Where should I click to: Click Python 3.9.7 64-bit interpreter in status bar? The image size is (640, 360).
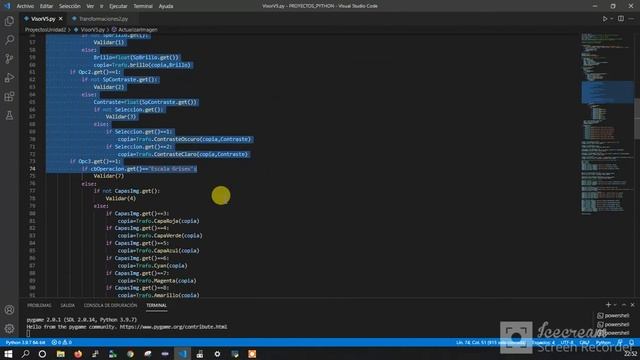point(25,342)
